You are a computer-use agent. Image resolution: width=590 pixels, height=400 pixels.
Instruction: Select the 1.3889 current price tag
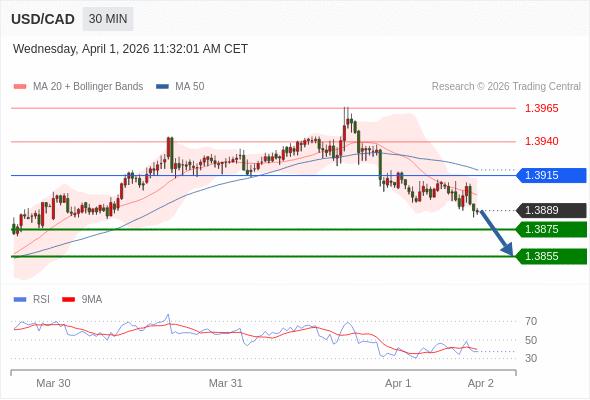[552, 210]
